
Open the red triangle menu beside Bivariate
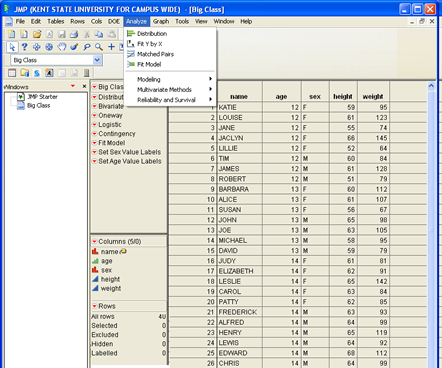coord(94,106)
